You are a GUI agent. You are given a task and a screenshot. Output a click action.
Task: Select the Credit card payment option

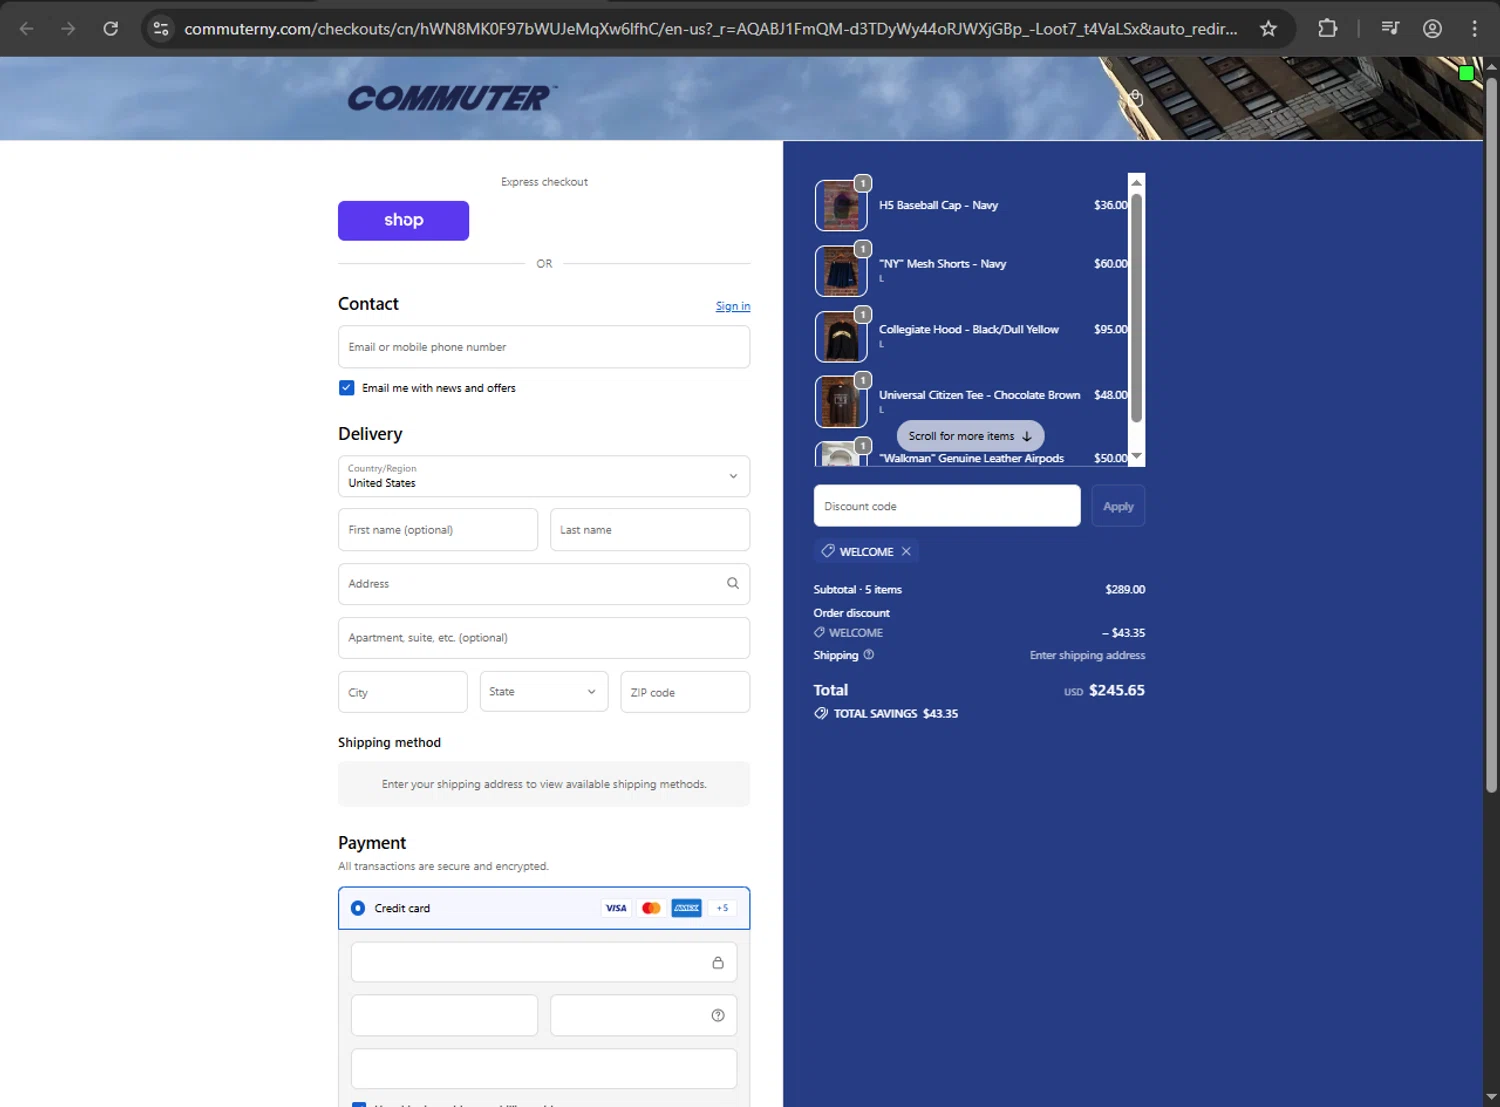pyautogui.click(x=357, y=908)
